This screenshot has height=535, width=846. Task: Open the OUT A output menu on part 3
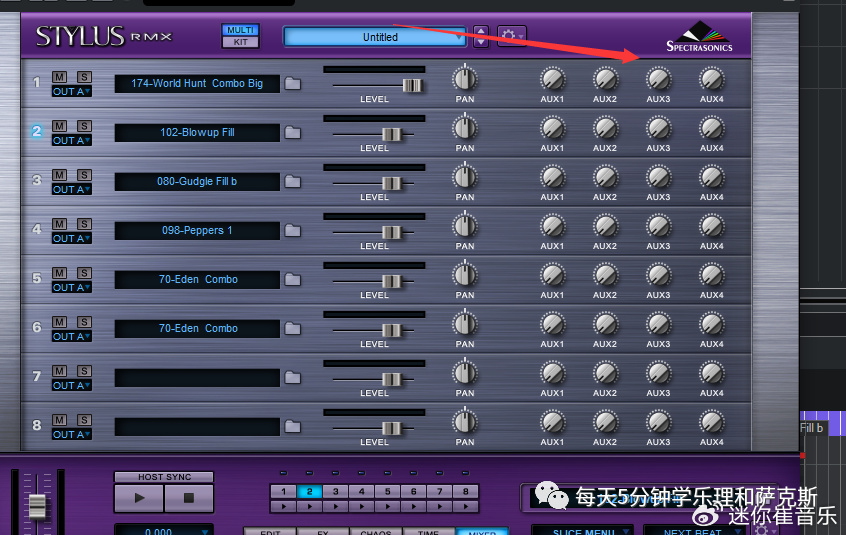[x=72, y=190]
